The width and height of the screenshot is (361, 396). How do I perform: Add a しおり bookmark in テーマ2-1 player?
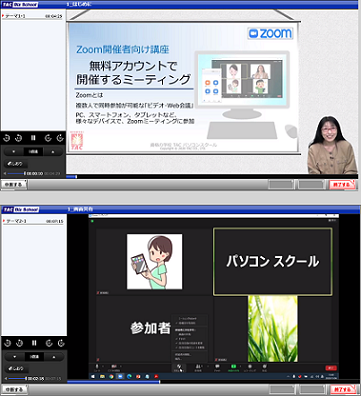tap(17, 369)
